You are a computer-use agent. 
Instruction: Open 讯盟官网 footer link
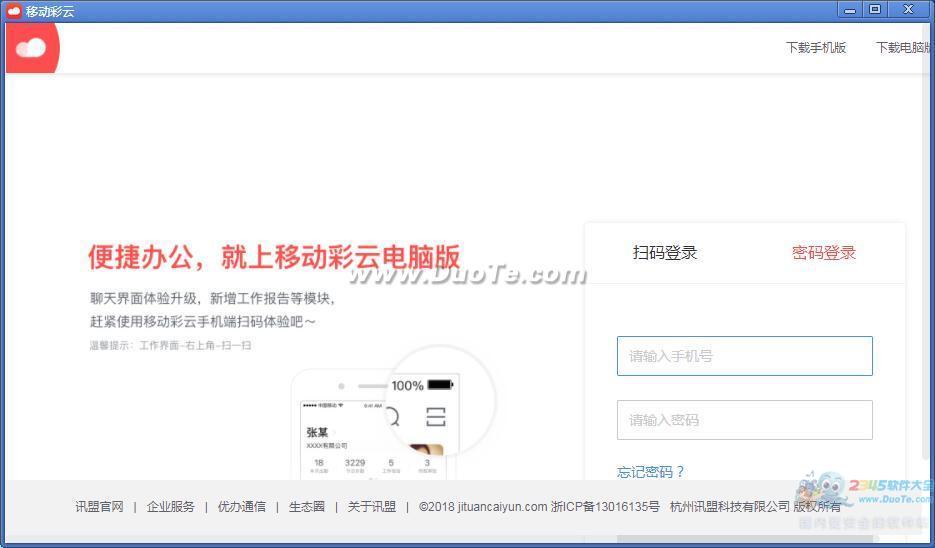click(99, 507)
